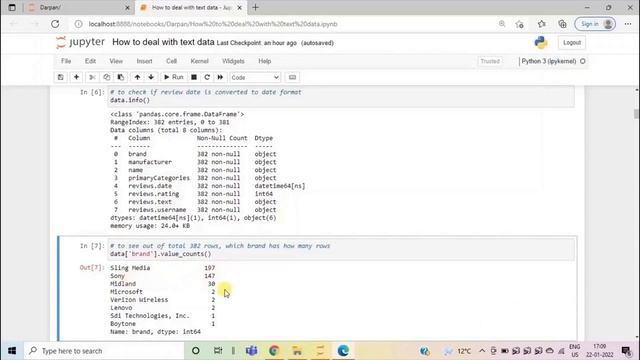Open the Windows Start menu
640x360 pixels.
pyautogui.click(x=12, y=351)
